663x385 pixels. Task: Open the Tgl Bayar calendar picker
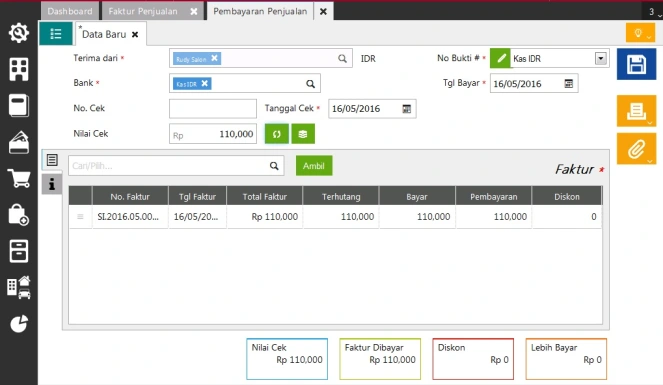[x=569, y=84]
